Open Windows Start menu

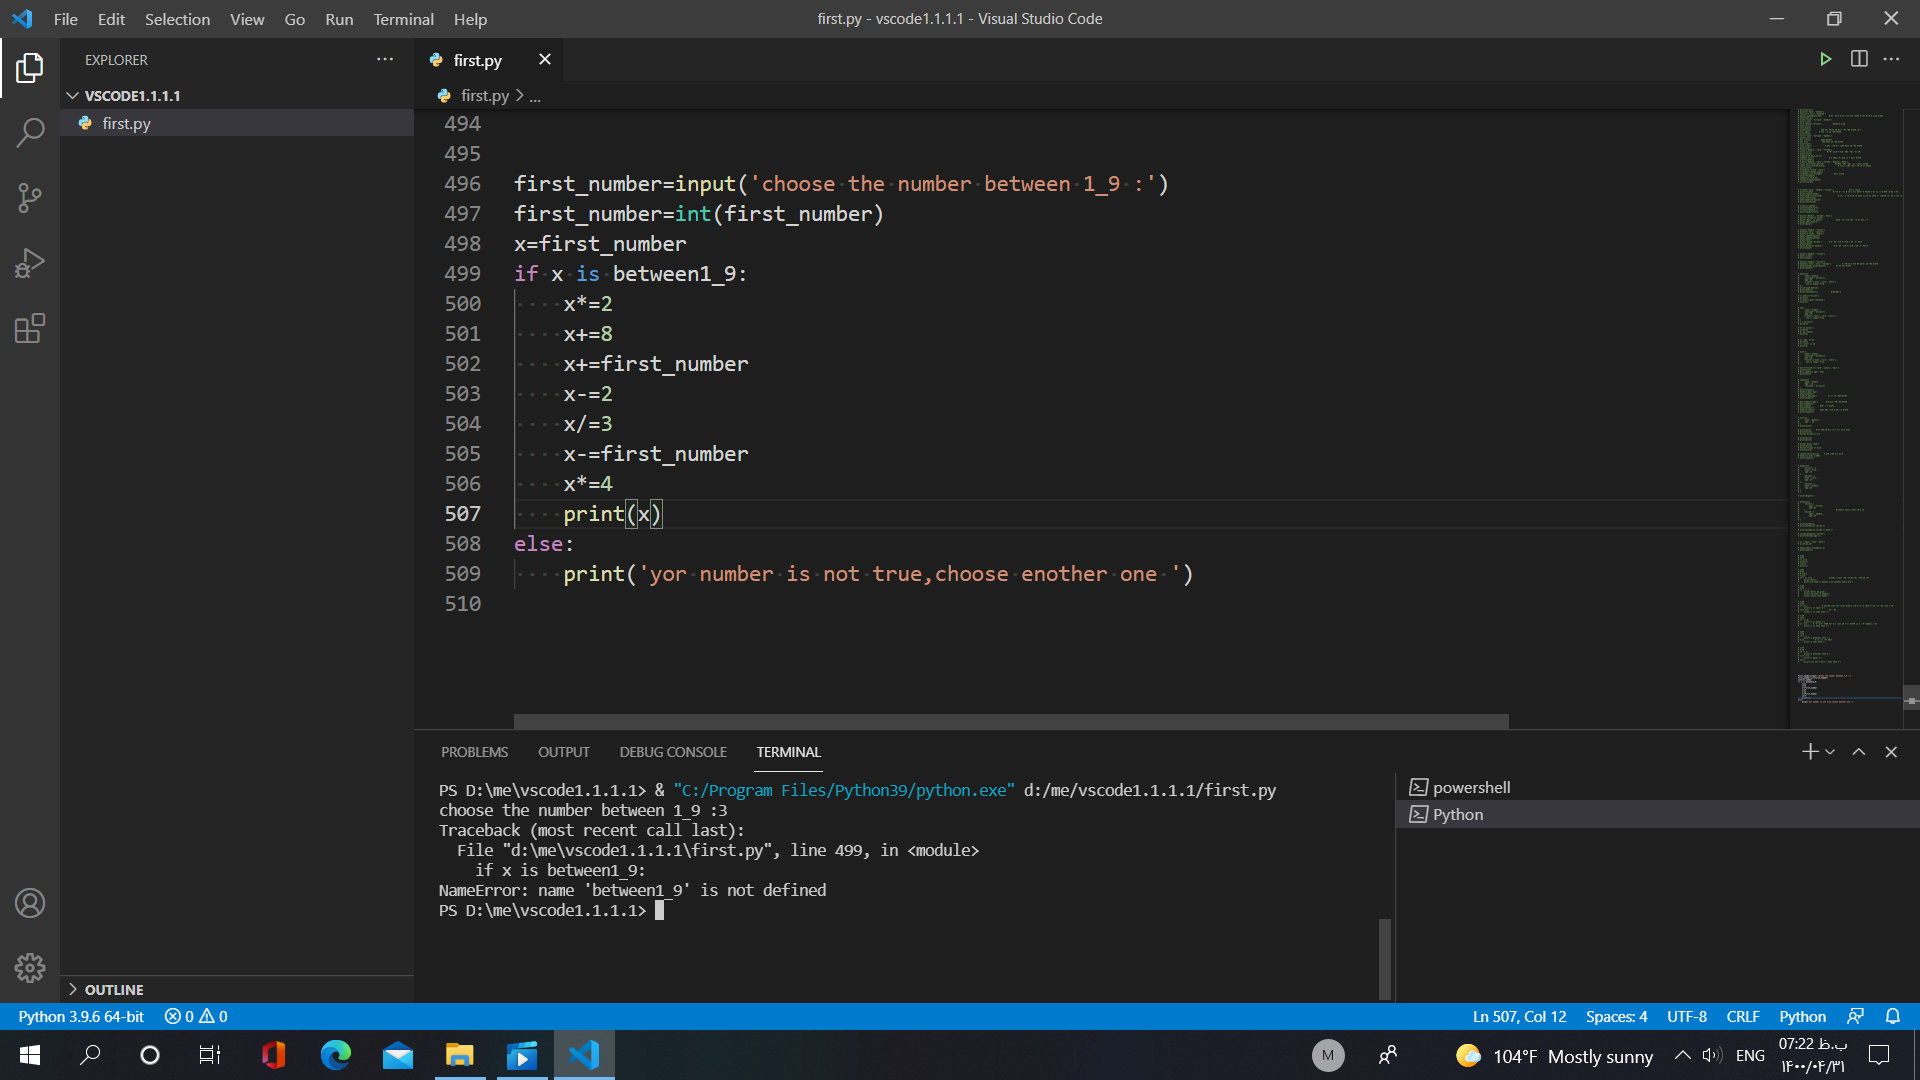pyautogui.click(x=30, y=1055)
